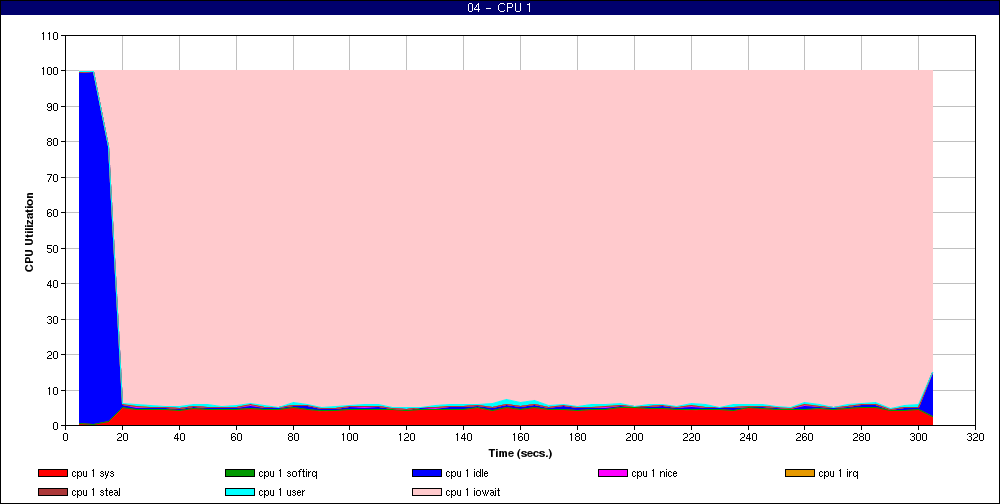Click the y-axis value 30

(x=54, y=319)
